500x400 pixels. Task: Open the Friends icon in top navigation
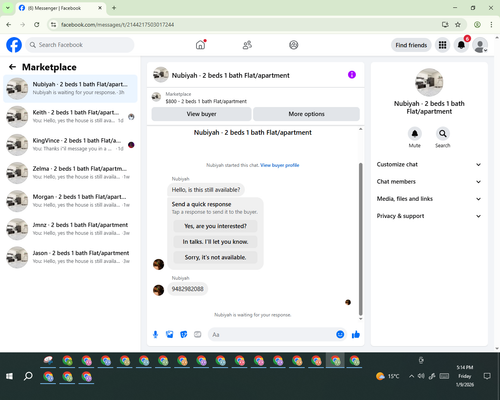point(247,45)
